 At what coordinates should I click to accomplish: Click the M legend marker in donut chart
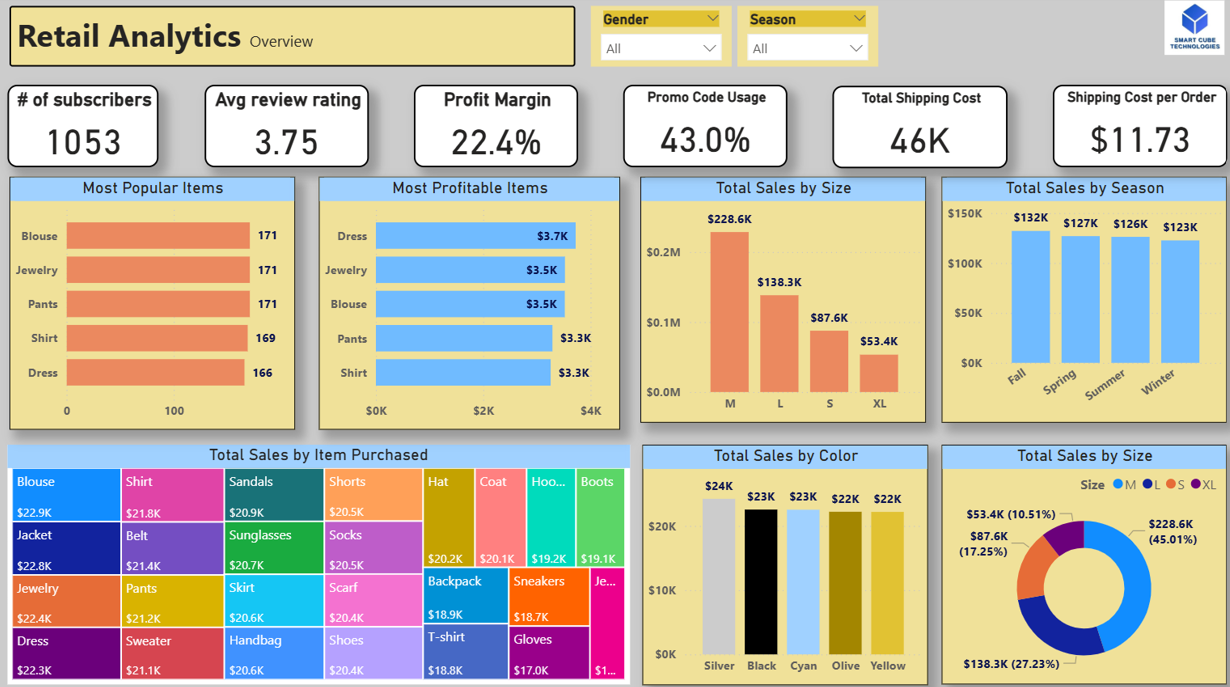pyautogui.click(x=1117, y=485)
